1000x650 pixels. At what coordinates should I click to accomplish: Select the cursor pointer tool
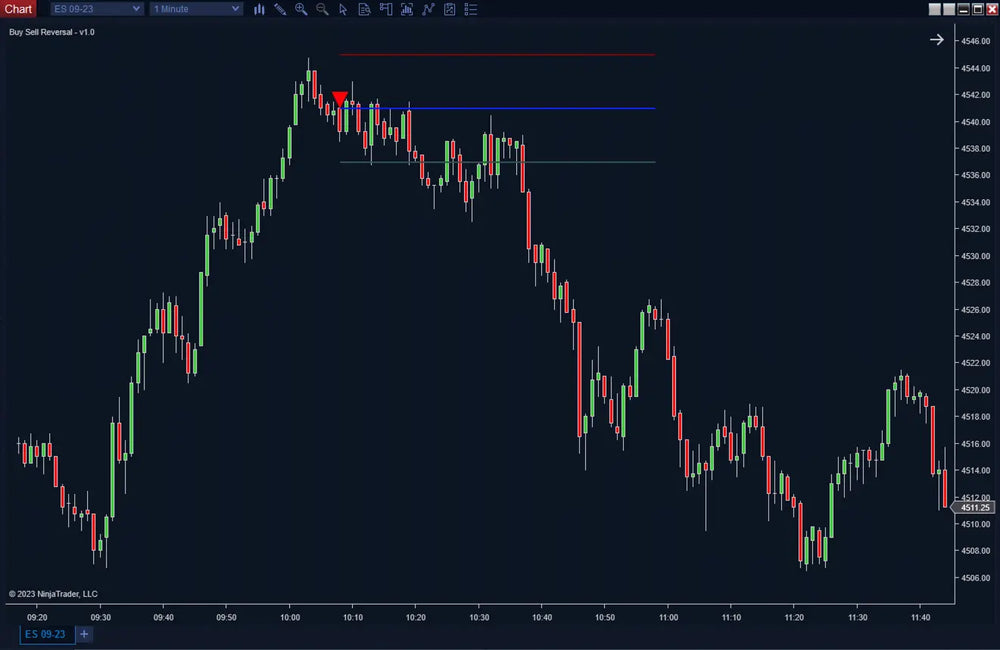(343, 9)
